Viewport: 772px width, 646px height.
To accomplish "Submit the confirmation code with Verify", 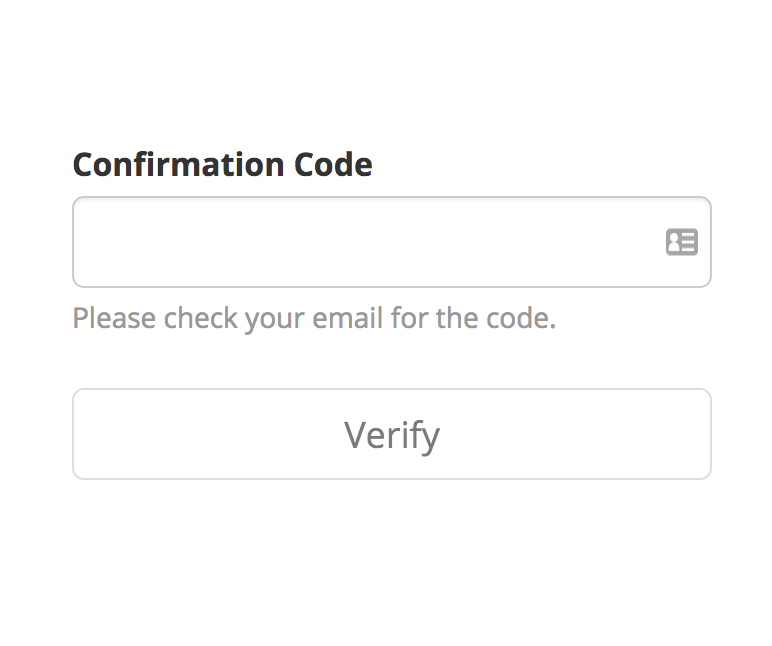I will point(392,434).
